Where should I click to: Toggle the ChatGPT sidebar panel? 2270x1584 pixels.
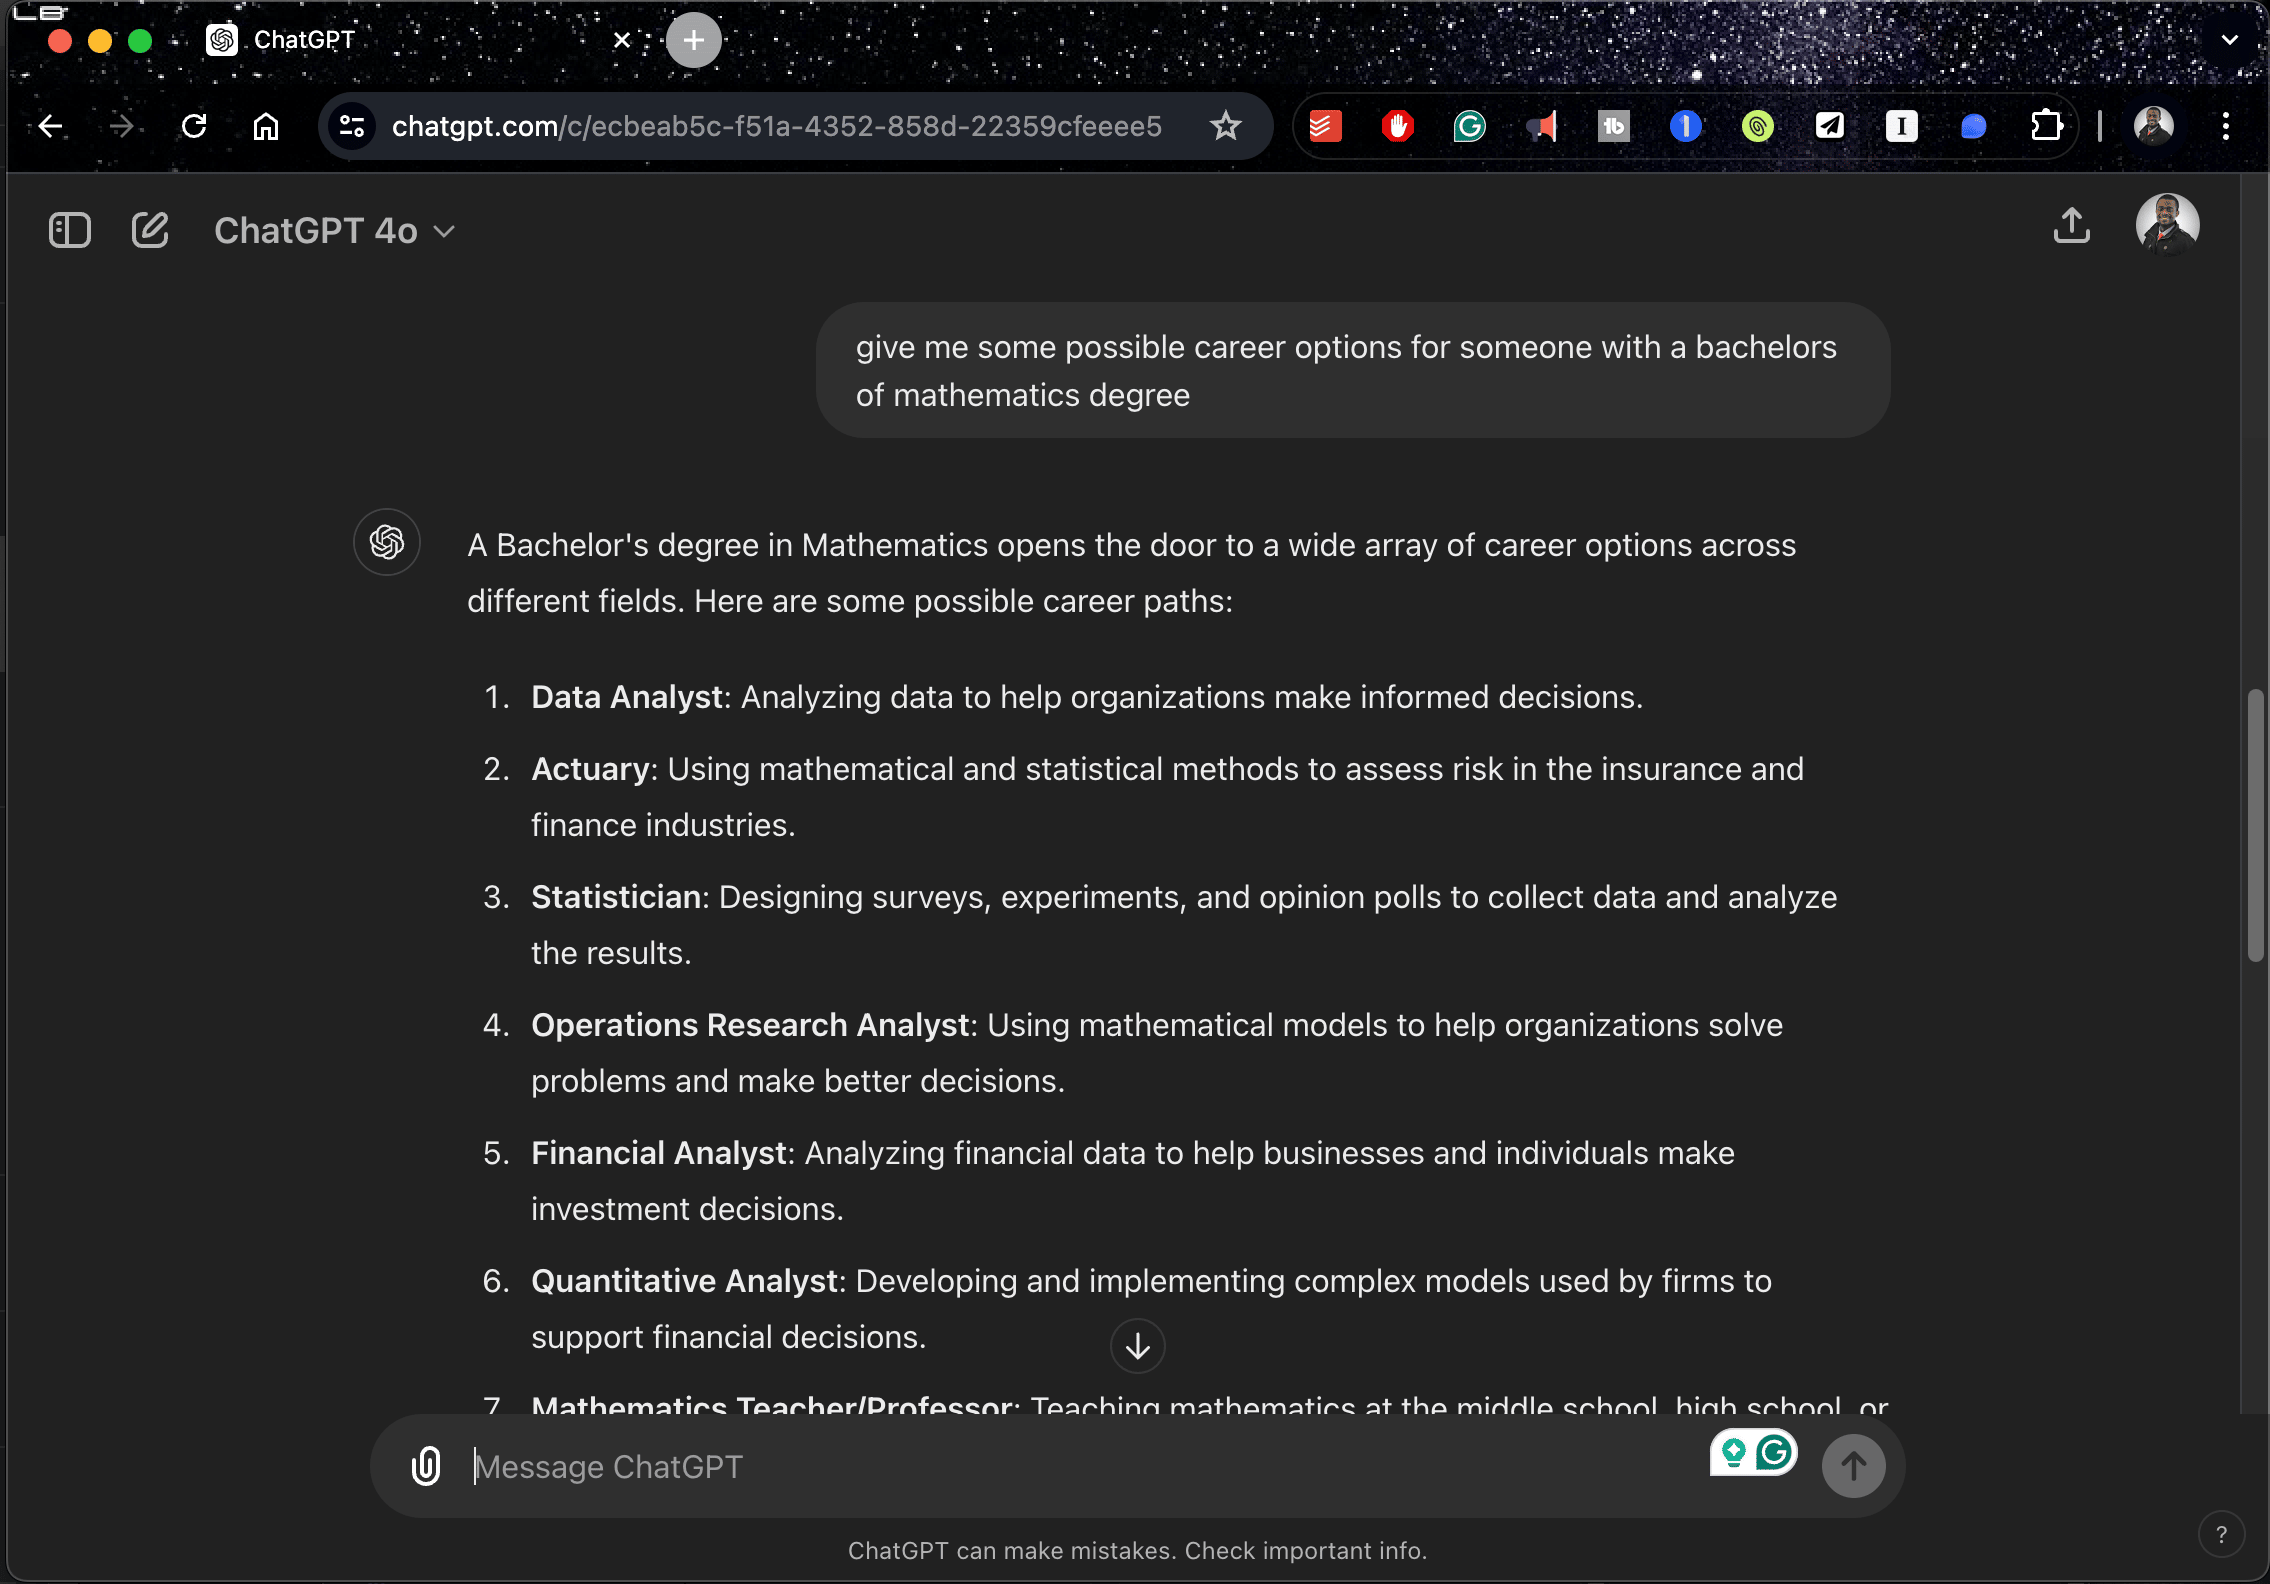click(70, 230)
